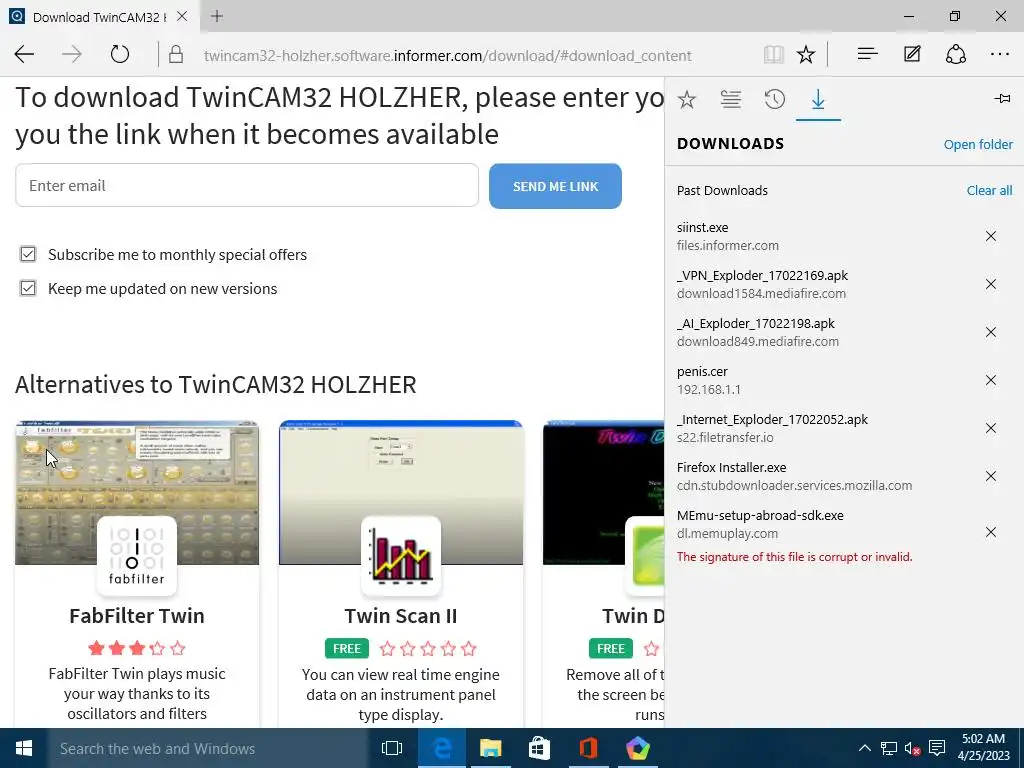Viewport: 1024px width, 768px height.
Task: Clear all past downloads
Action: 989,190
